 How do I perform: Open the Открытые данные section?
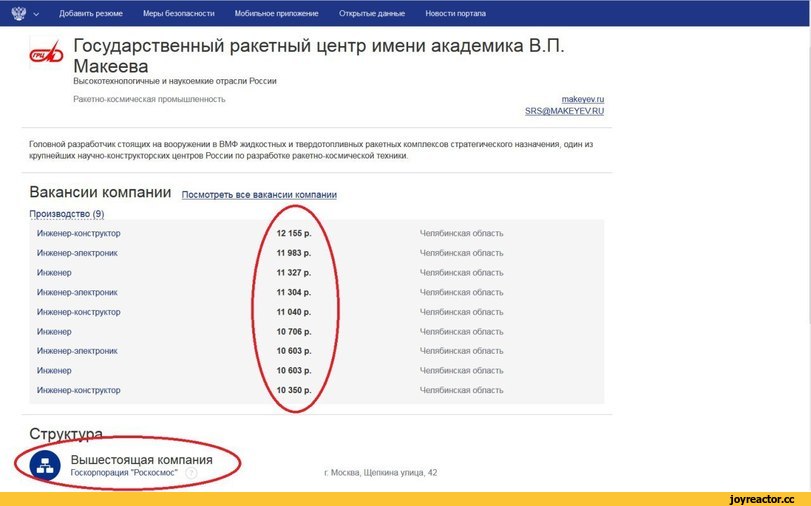pos(372,13)
